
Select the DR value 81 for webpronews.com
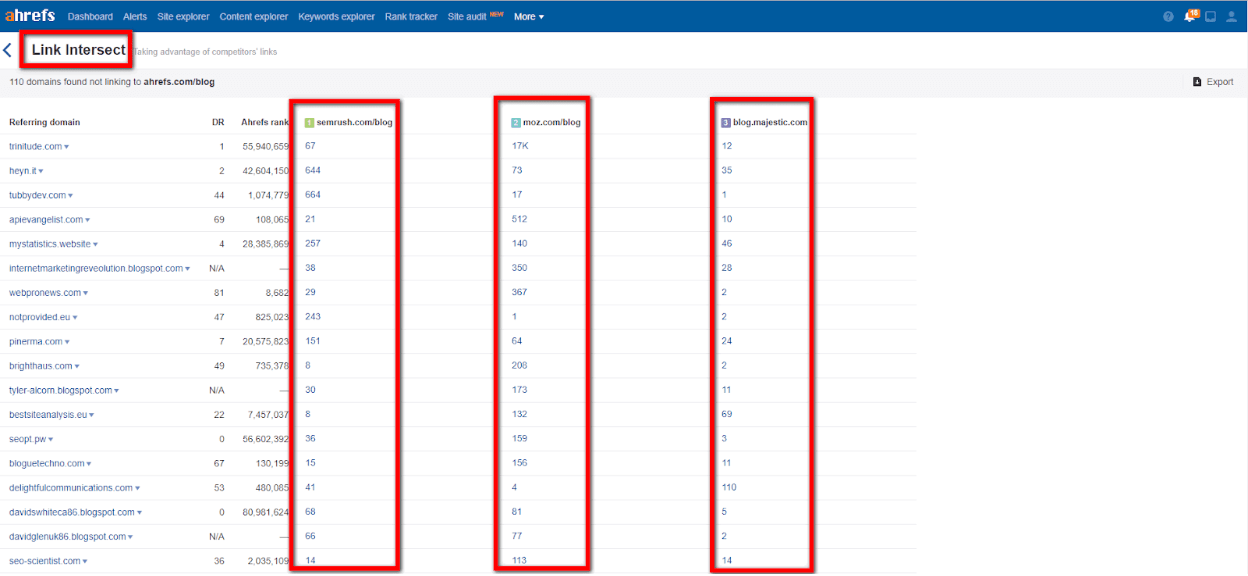219,292
